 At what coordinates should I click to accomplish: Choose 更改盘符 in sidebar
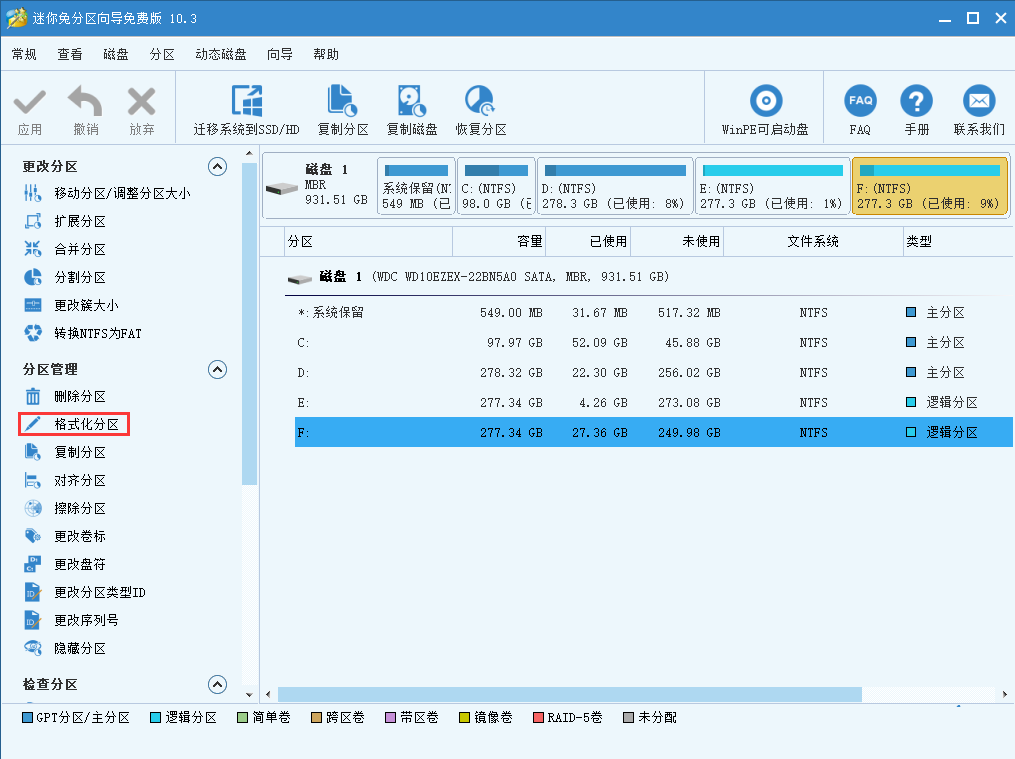click(65, 564)
